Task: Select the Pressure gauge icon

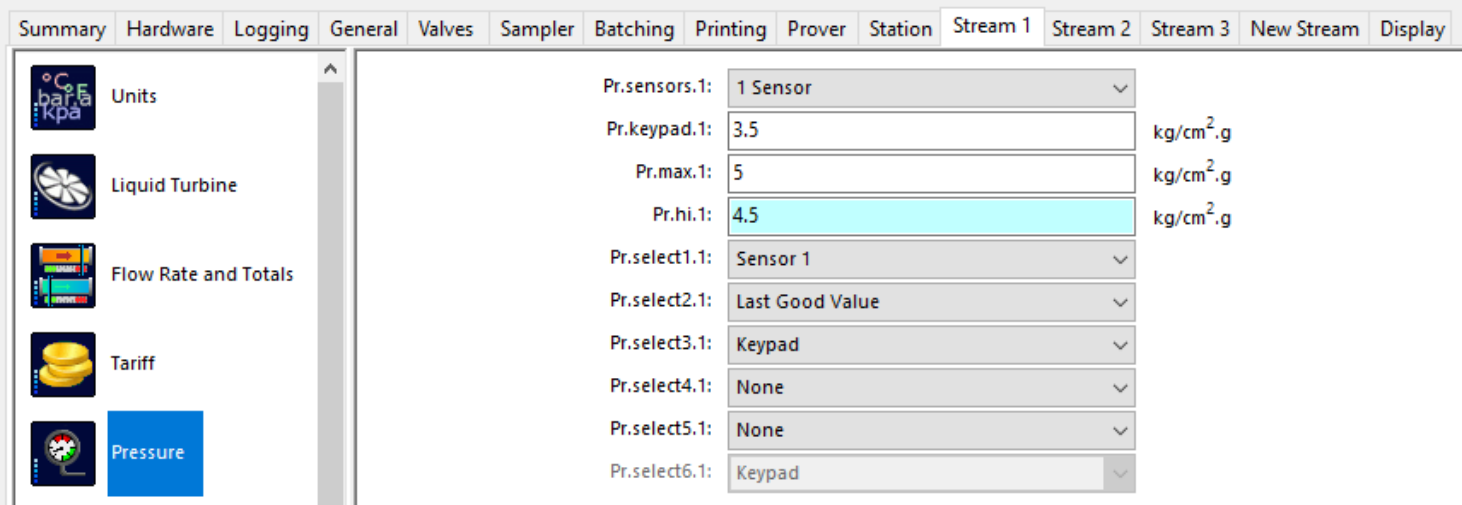Action: coord(63,453)
